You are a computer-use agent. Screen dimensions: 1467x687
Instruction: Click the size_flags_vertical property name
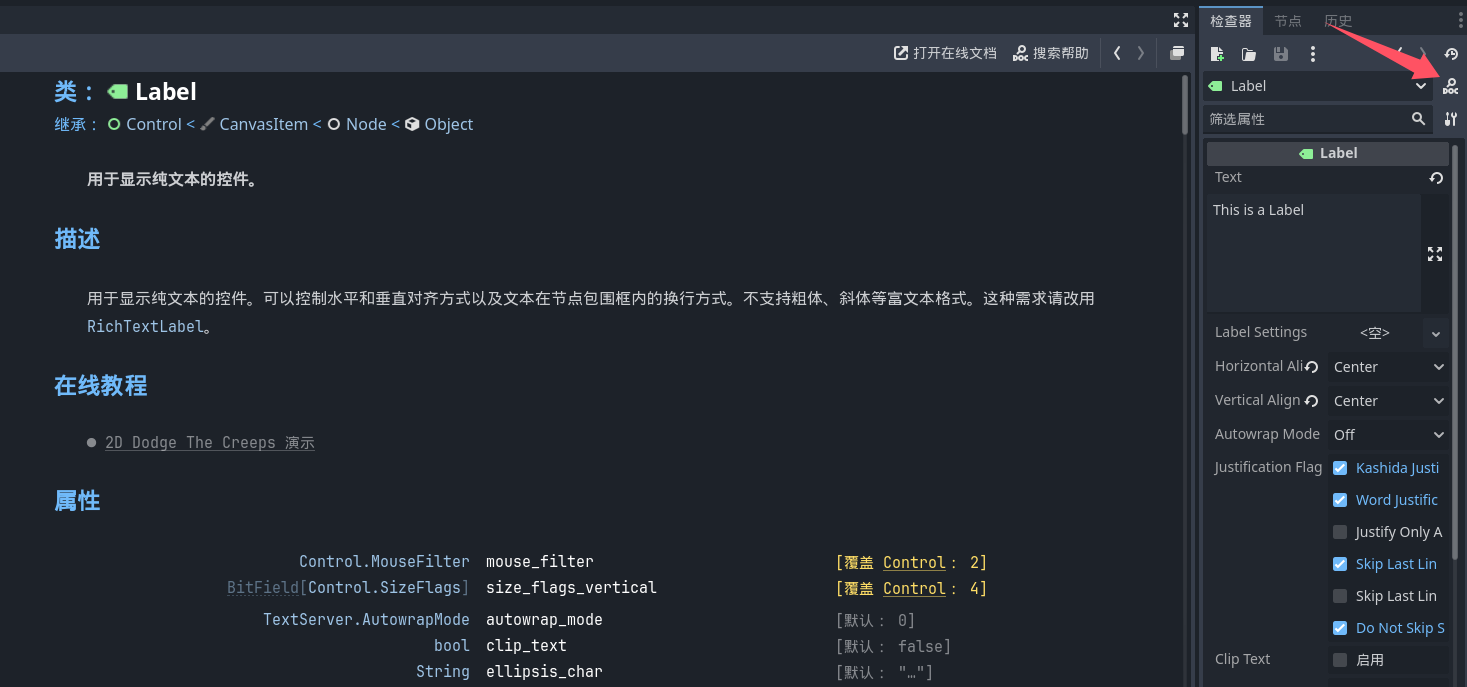tap(571, 588)
